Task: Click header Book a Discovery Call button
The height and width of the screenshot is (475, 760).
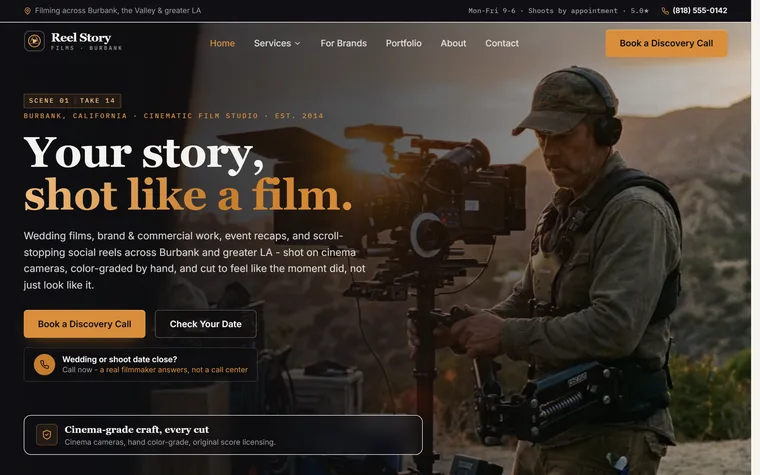Action: point(666,43)
